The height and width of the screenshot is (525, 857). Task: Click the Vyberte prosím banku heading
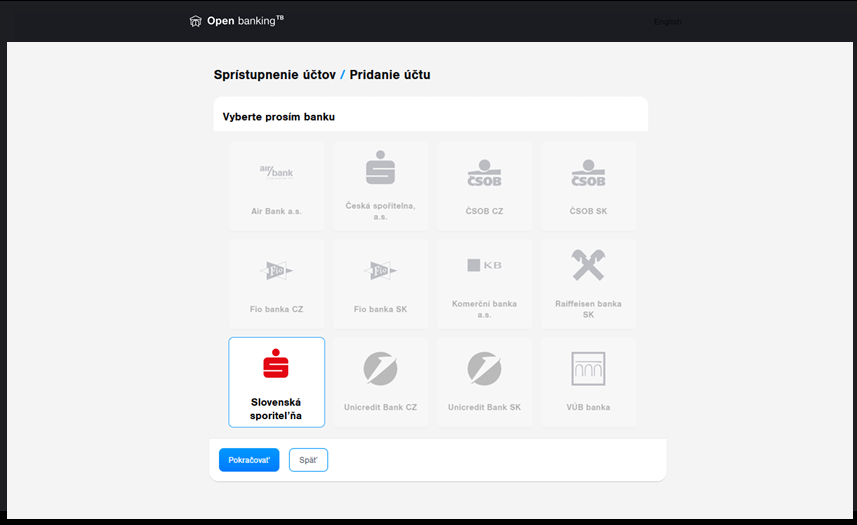(279, 117)
